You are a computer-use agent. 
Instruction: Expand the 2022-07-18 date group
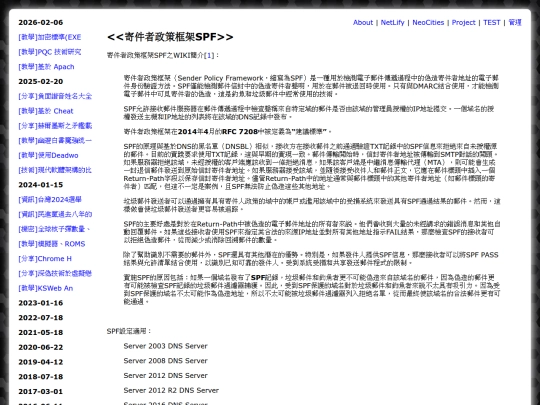[41, 318]
